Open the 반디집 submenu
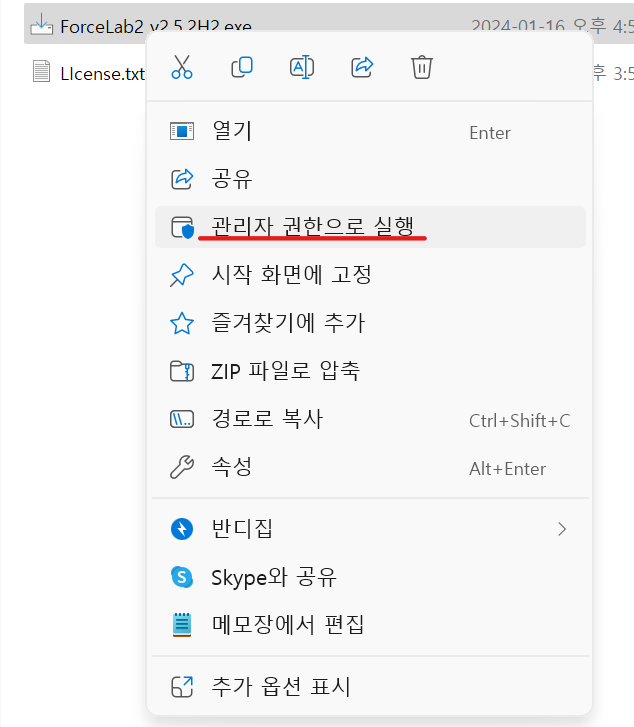The width and height of the screenshot is (634, 727). point(370,529)
